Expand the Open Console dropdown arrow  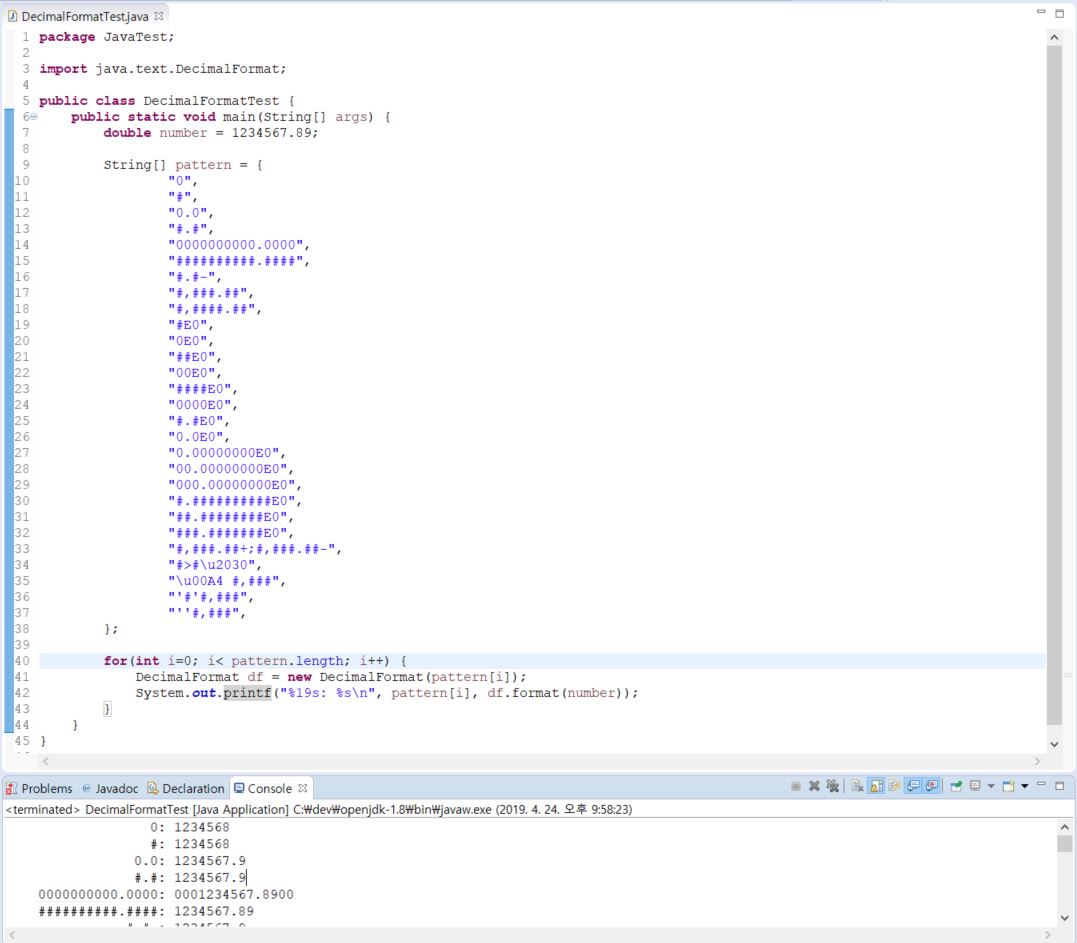(x=1024, y=786)
